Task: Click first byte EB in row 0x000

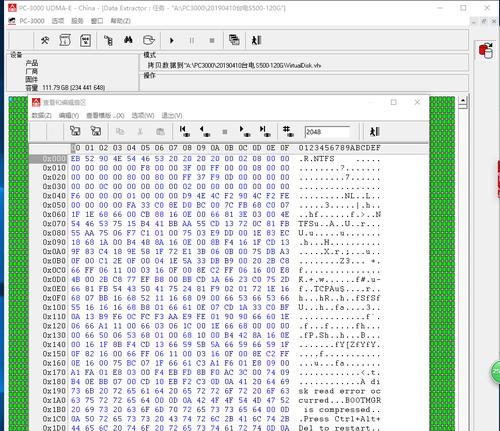Action: pyautogui.click(x=75, y=159)
